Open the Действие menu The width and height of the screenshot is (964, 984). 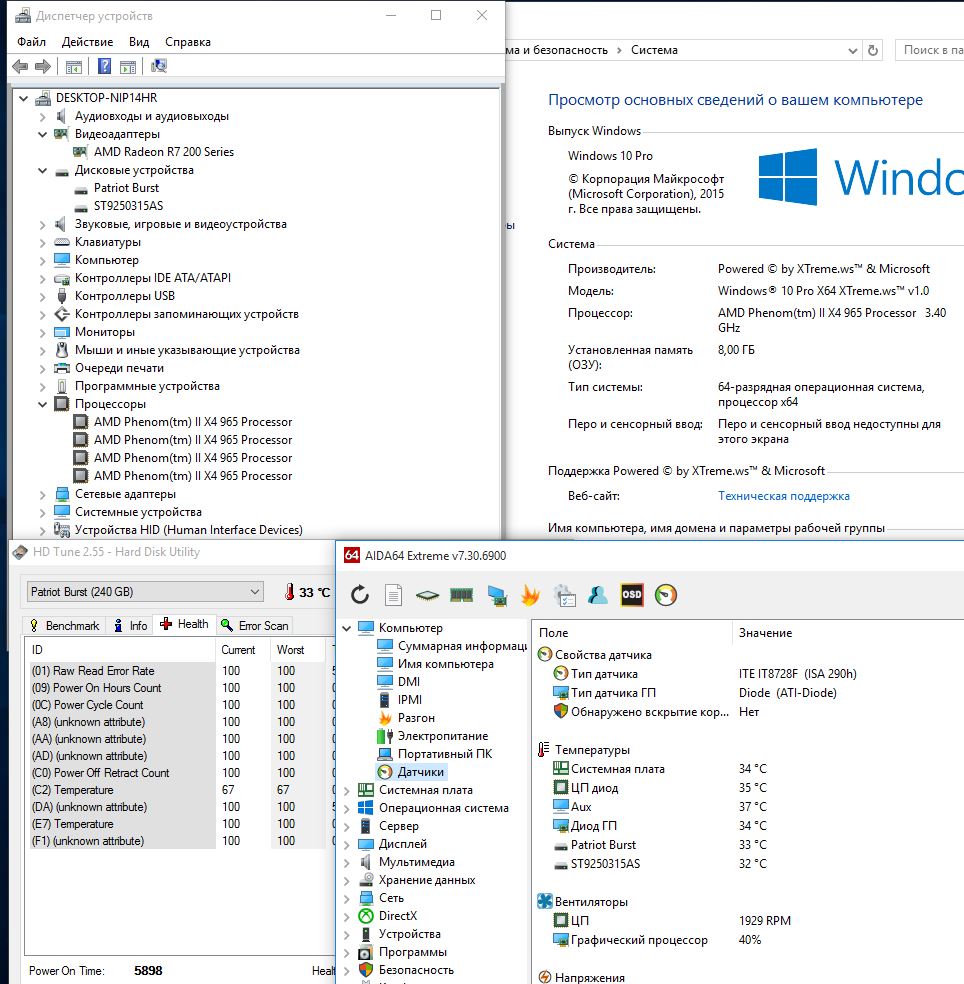[x=87, y=42]
